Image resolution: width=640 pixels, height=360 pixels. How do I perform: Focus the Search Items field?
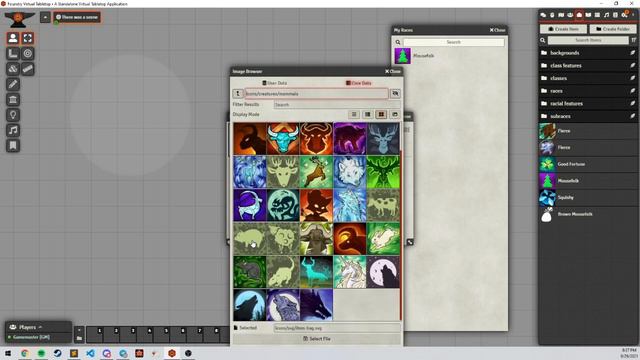click(x=588, y=40)
